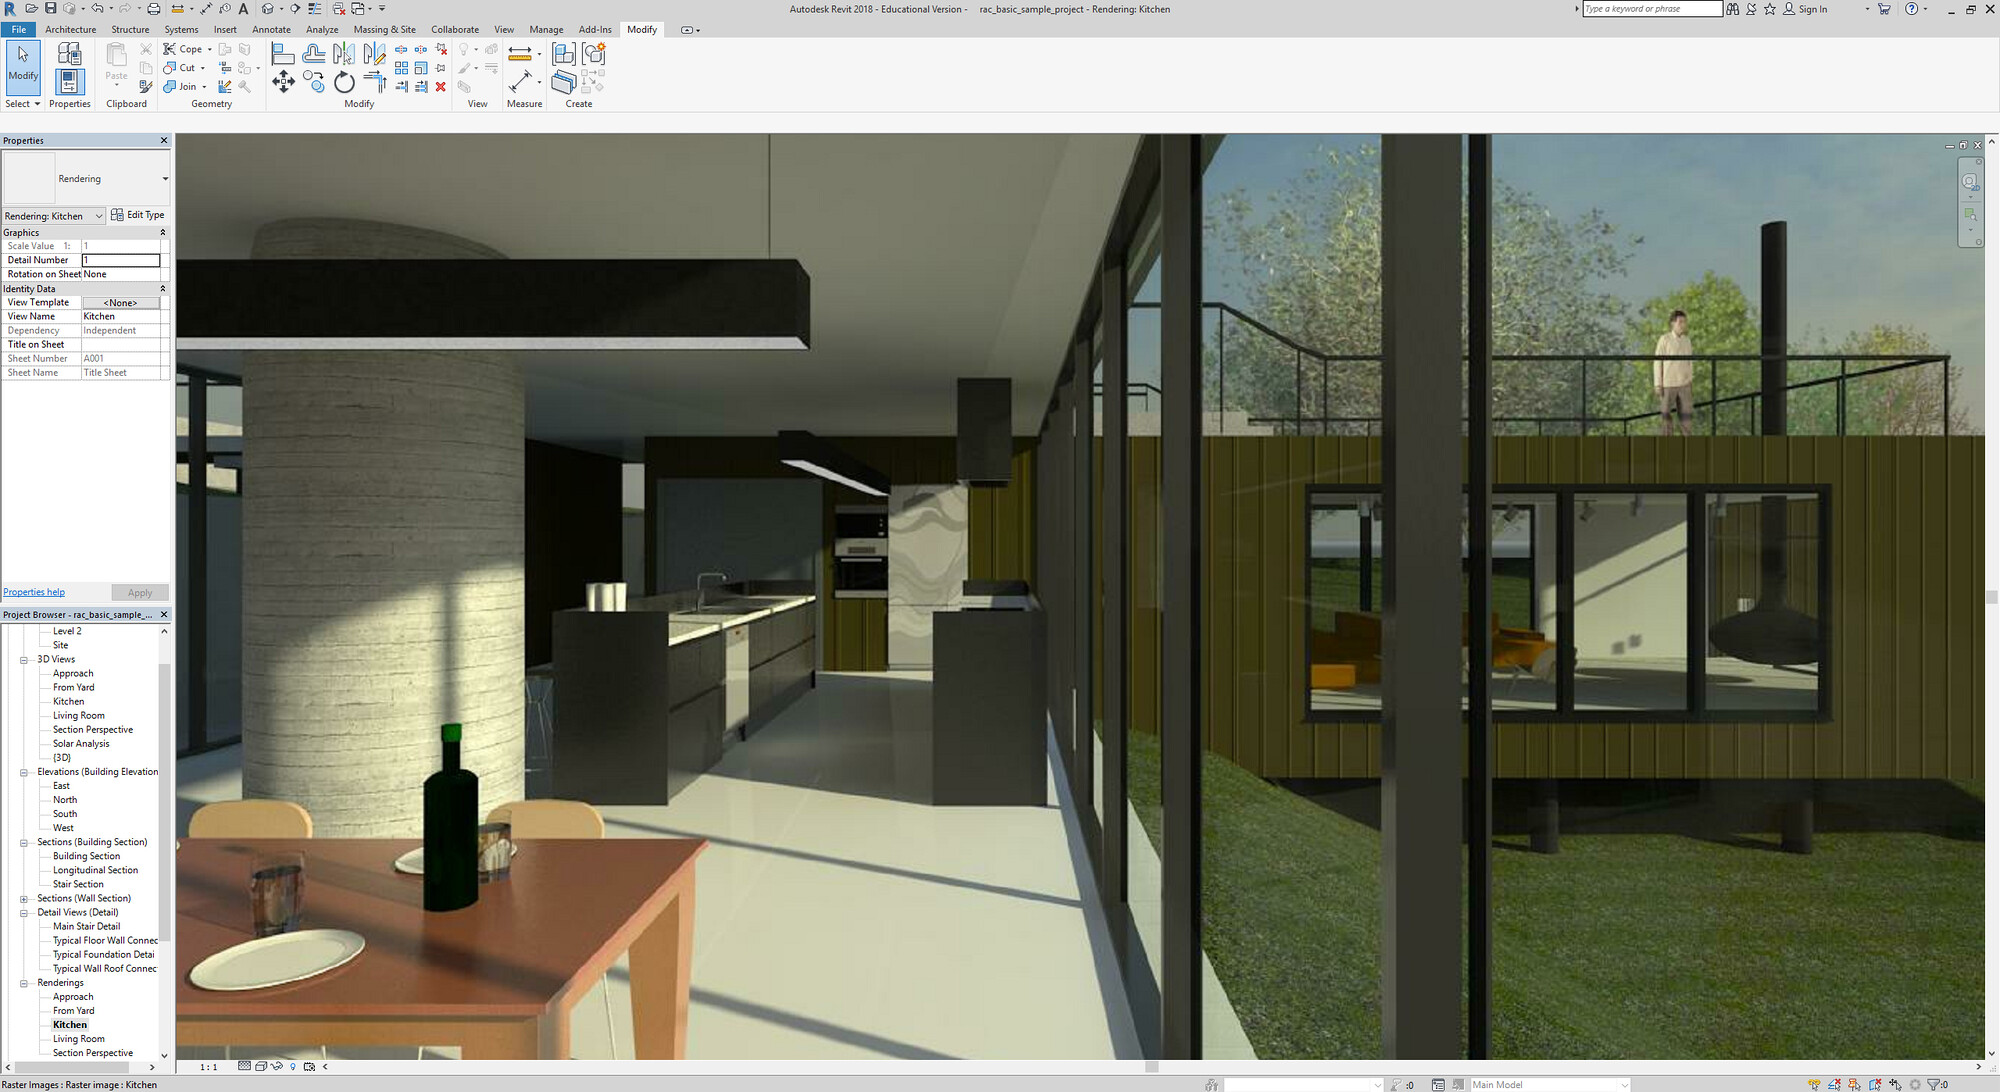This screenshot has width=2000, height=1092.
Task: Click the Trim/Extend to Corner tool
Action: pos(375,82)
